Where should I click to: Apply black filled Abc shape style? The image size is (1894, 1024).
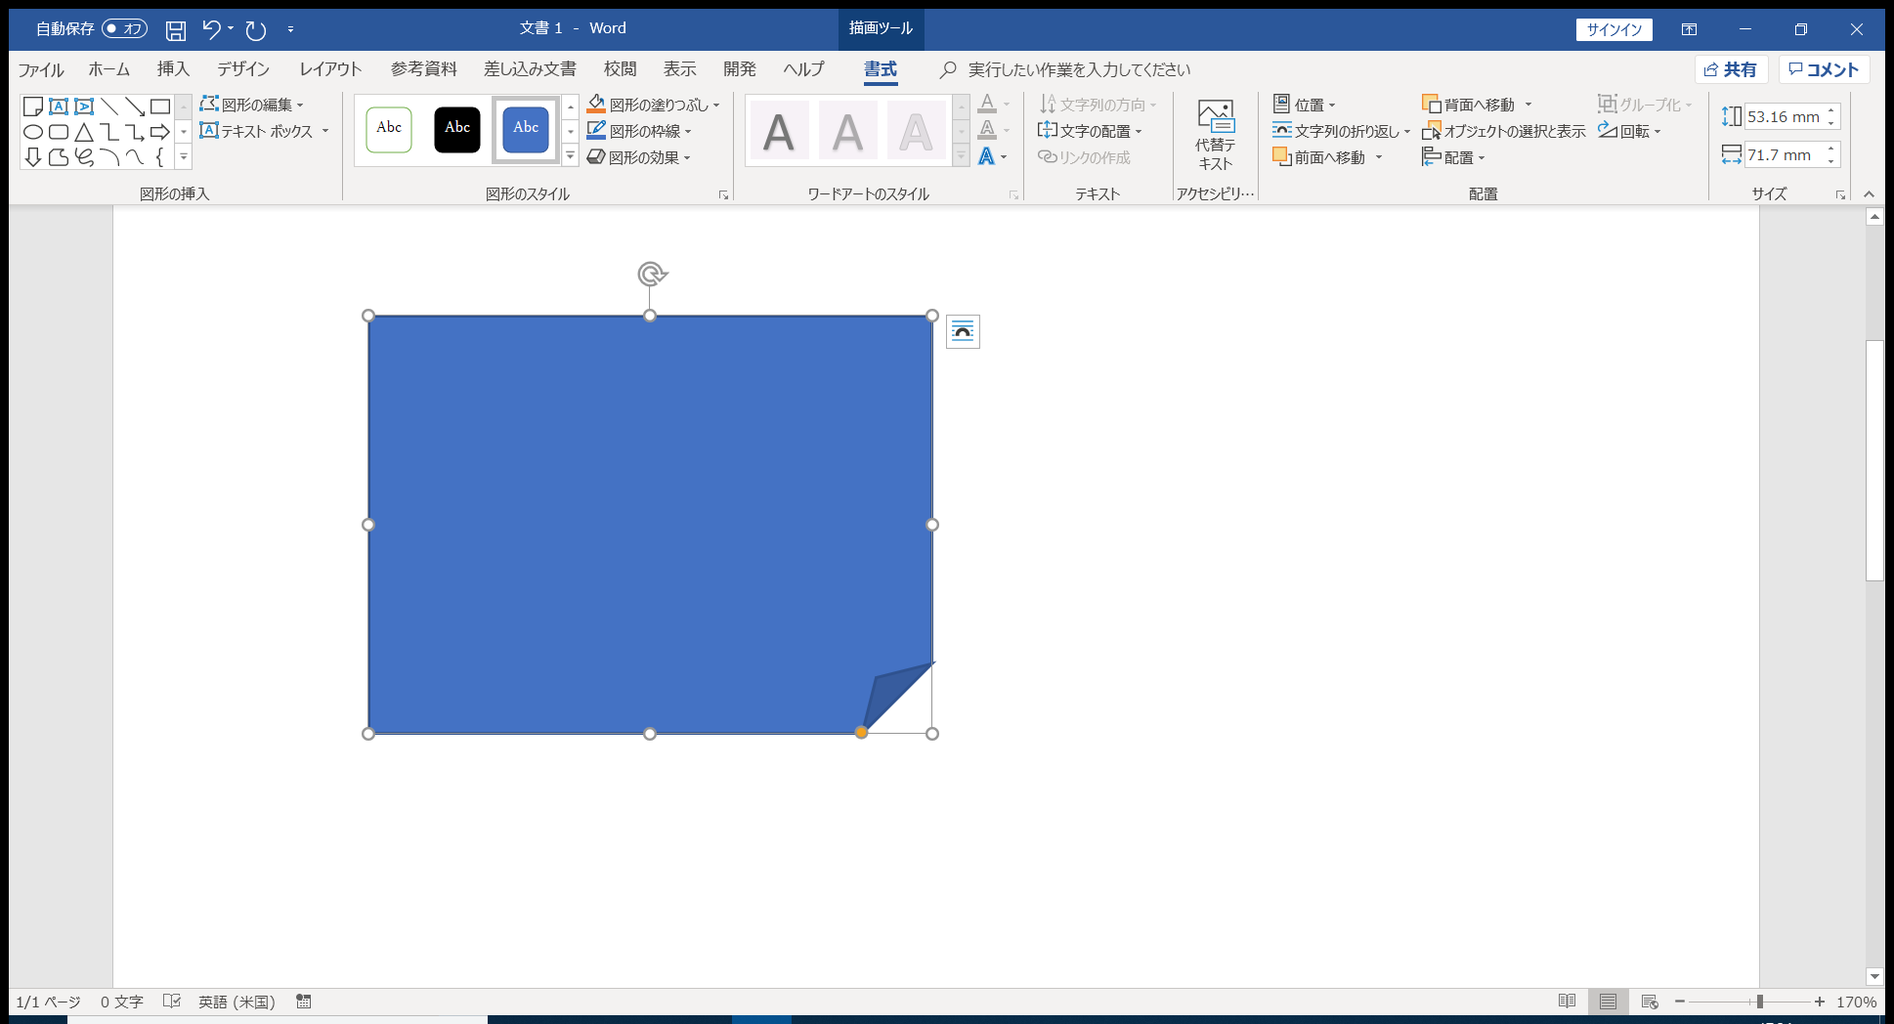[457, 129]
